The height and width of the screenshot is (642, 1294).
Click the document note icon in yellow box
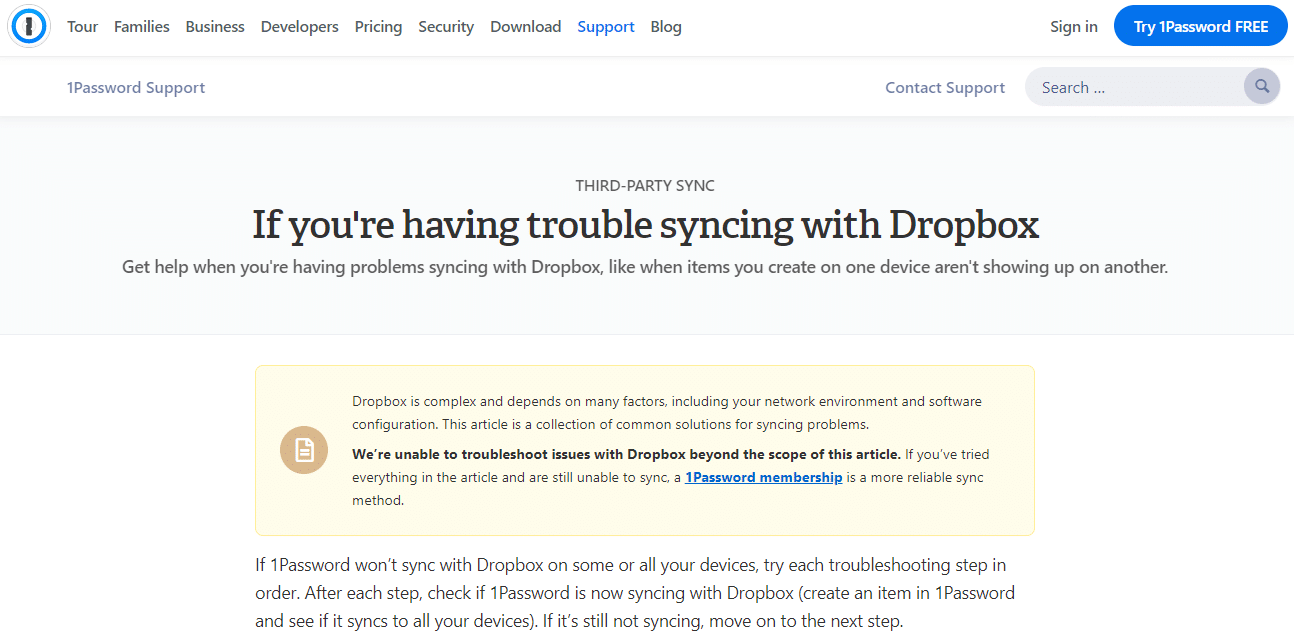click(x=304, y=450)
